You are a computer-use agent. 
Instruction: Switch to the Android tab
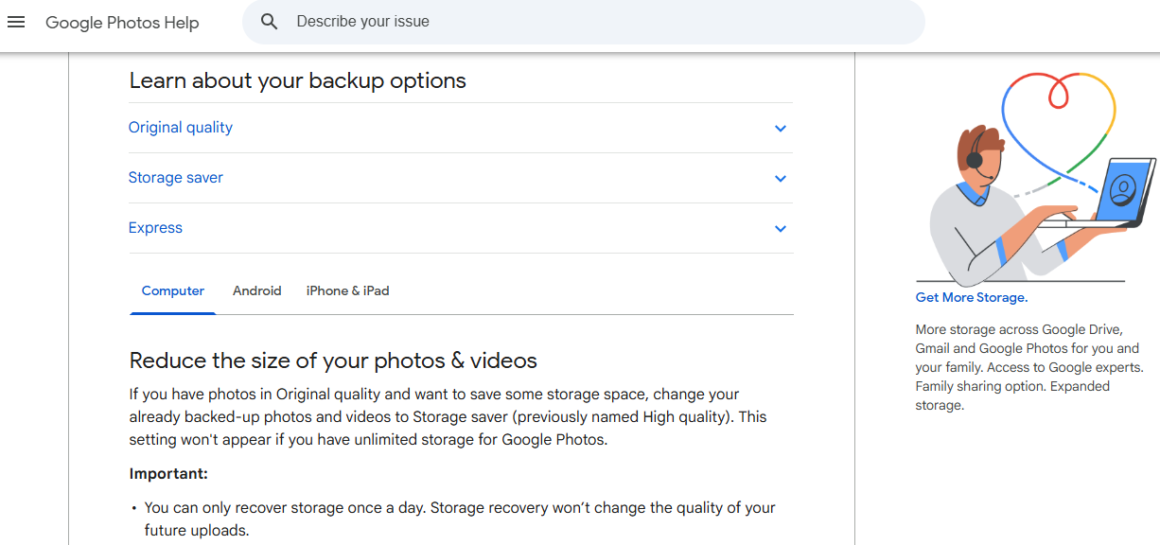(x=257, y=291)
